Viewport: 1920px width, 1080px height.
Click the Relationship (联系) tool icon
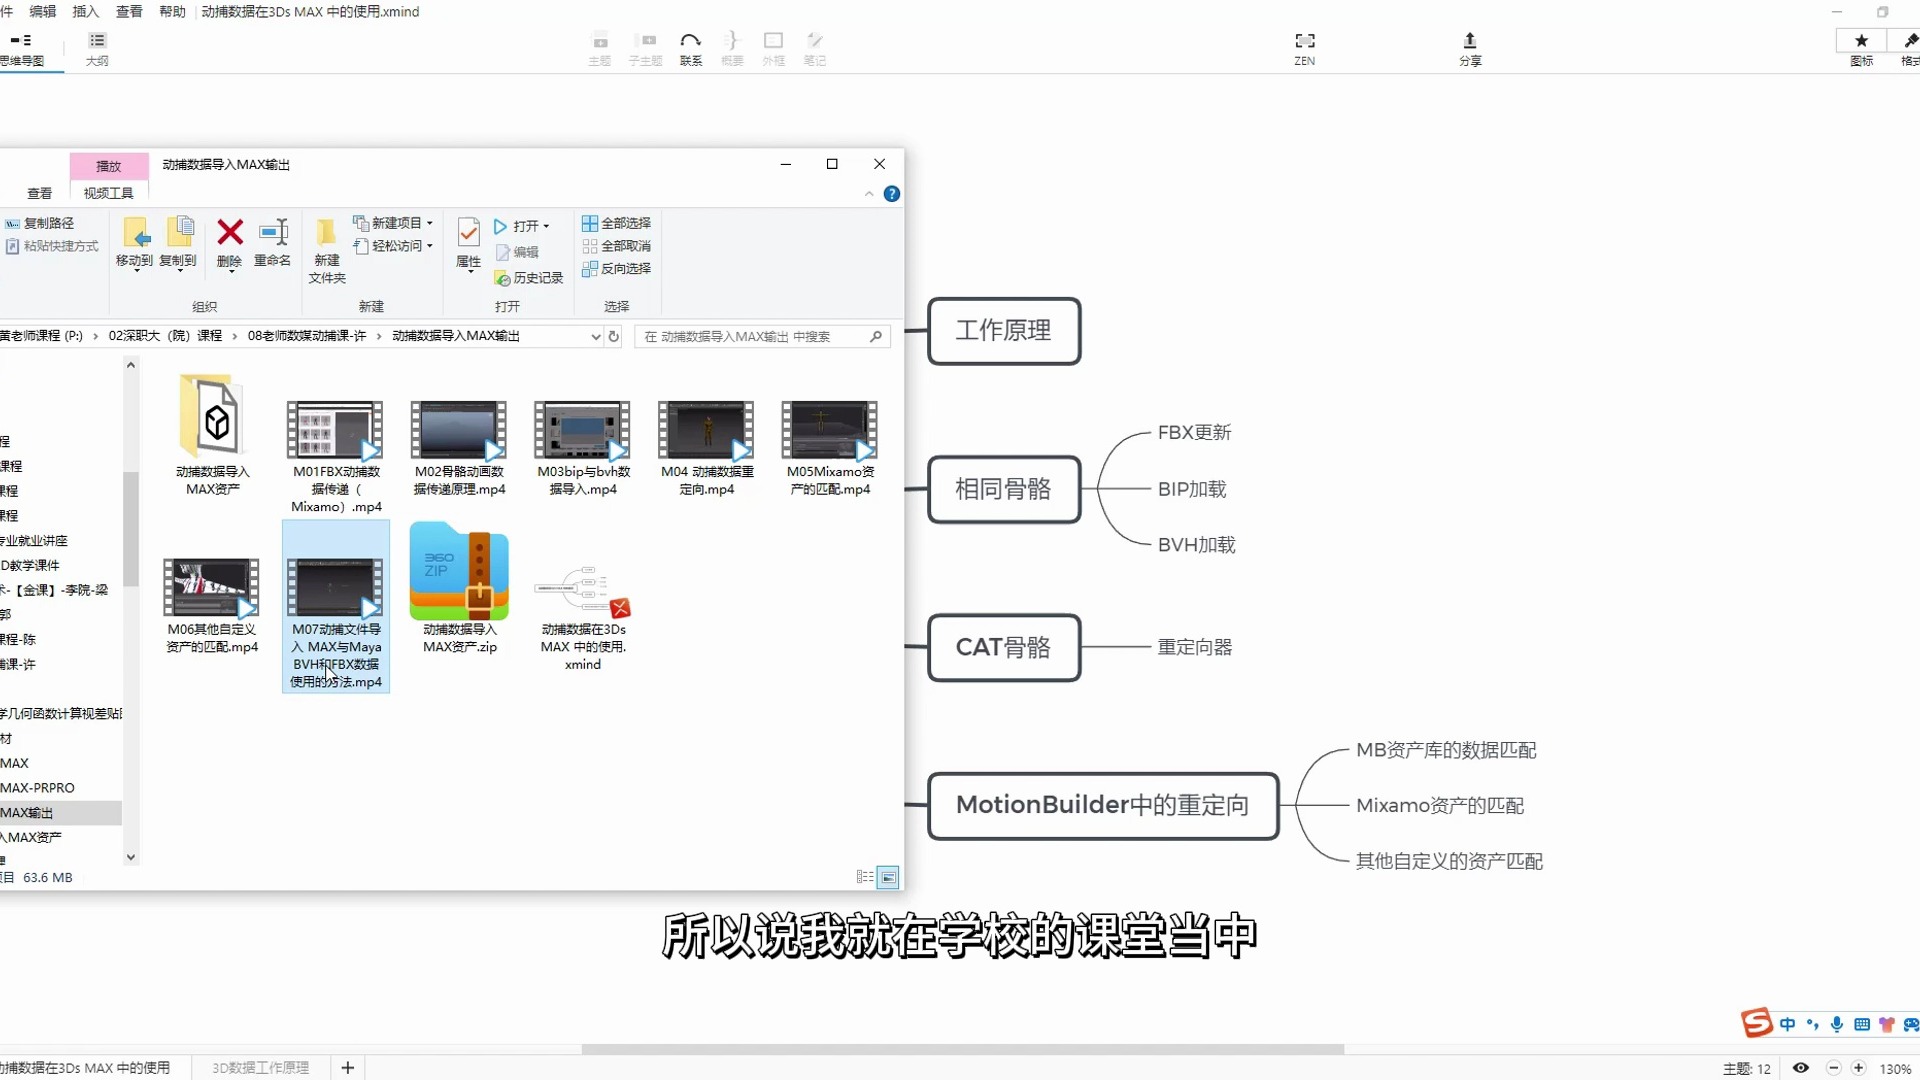(x=690, y=41)
